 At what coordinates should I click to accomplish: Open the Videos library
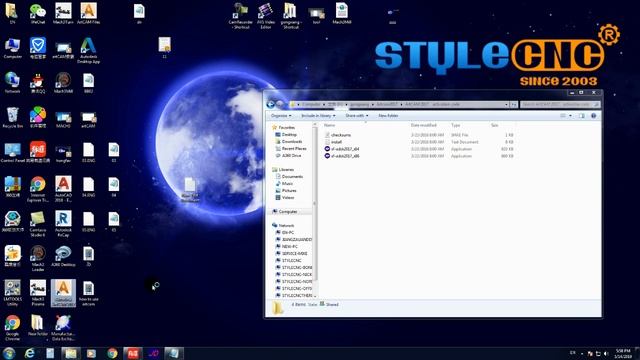(x=288, y=198)
